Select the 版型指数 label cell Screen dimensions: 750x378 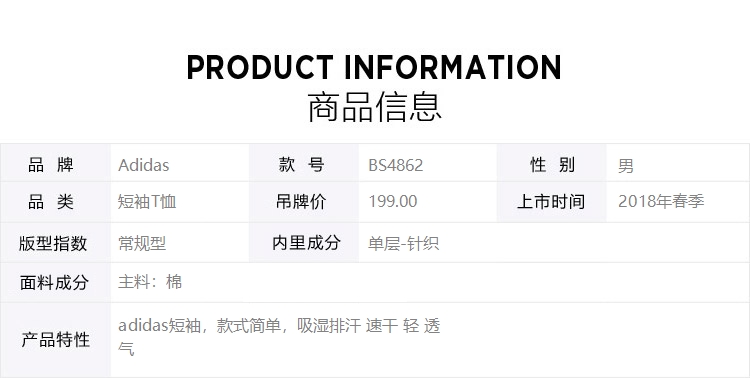[55, 243]
